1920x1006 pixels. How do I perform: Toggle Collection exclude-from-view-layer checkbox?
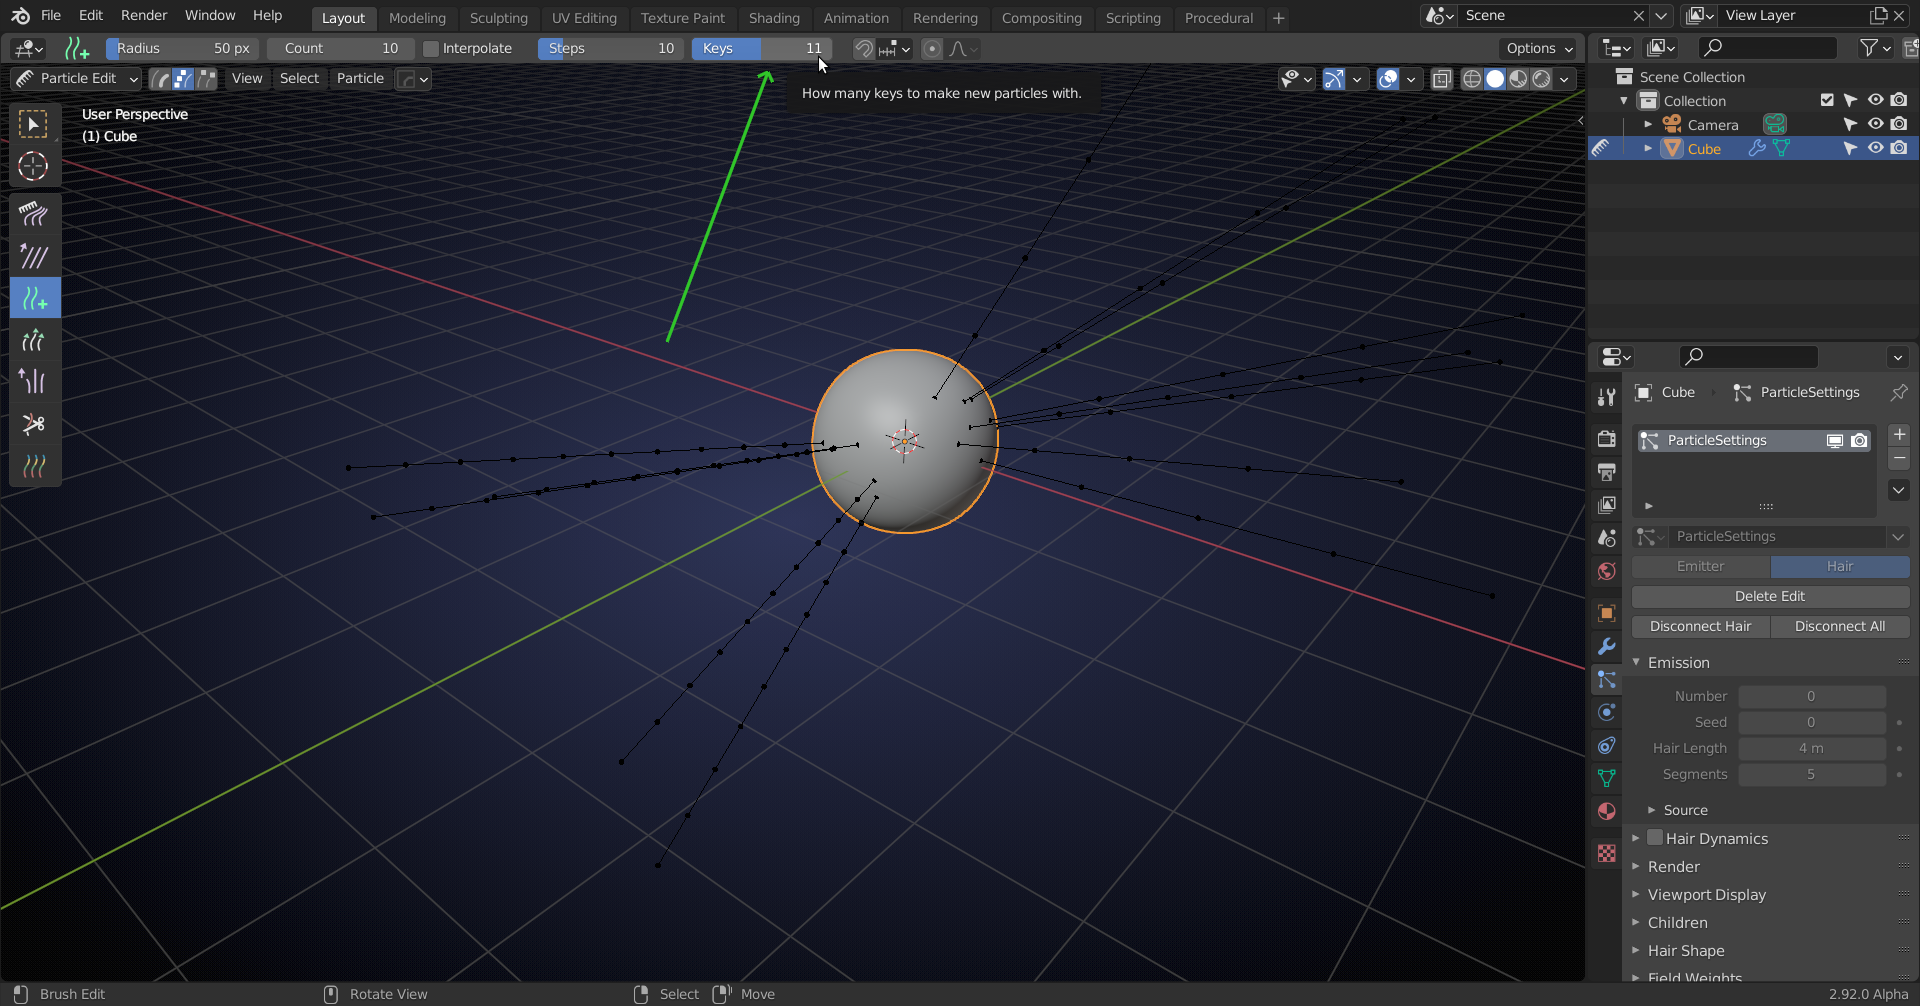coord(1827,100)
